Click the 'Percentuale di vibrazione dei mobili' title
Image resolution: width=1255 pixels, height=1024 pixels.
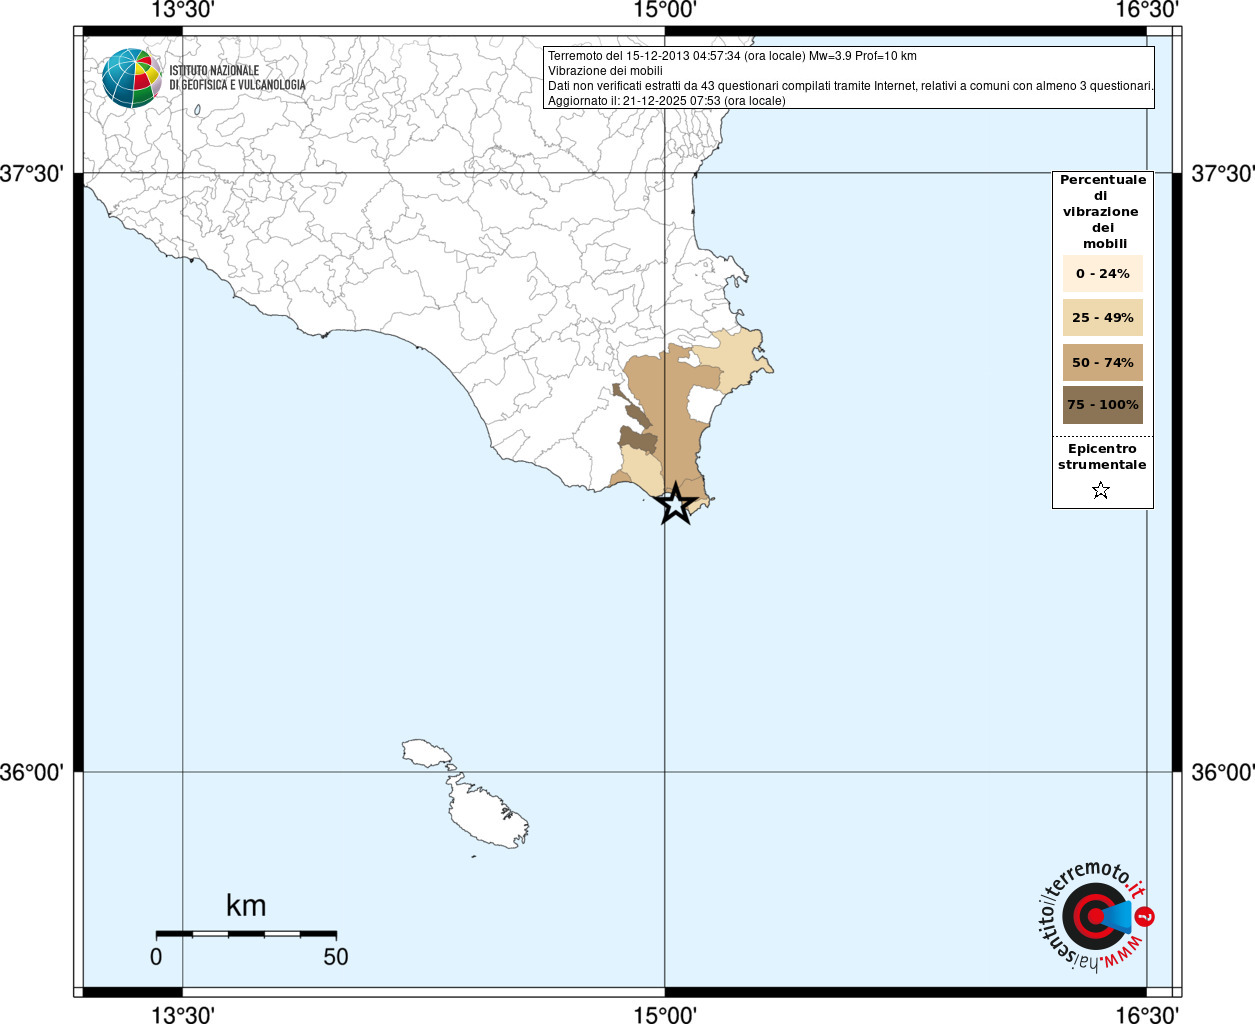(x=1102, y=211)
